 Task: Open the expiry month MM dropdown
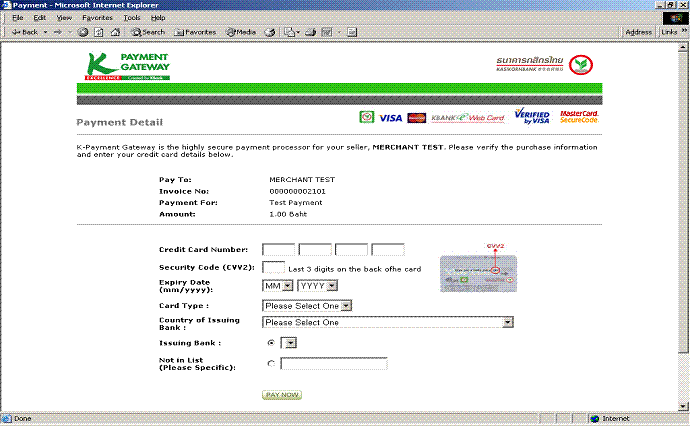coord(278,286)
